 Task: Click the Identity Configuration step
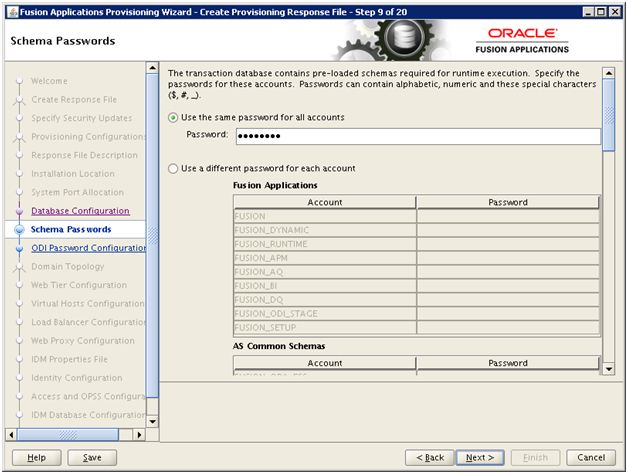click(77, 378)
